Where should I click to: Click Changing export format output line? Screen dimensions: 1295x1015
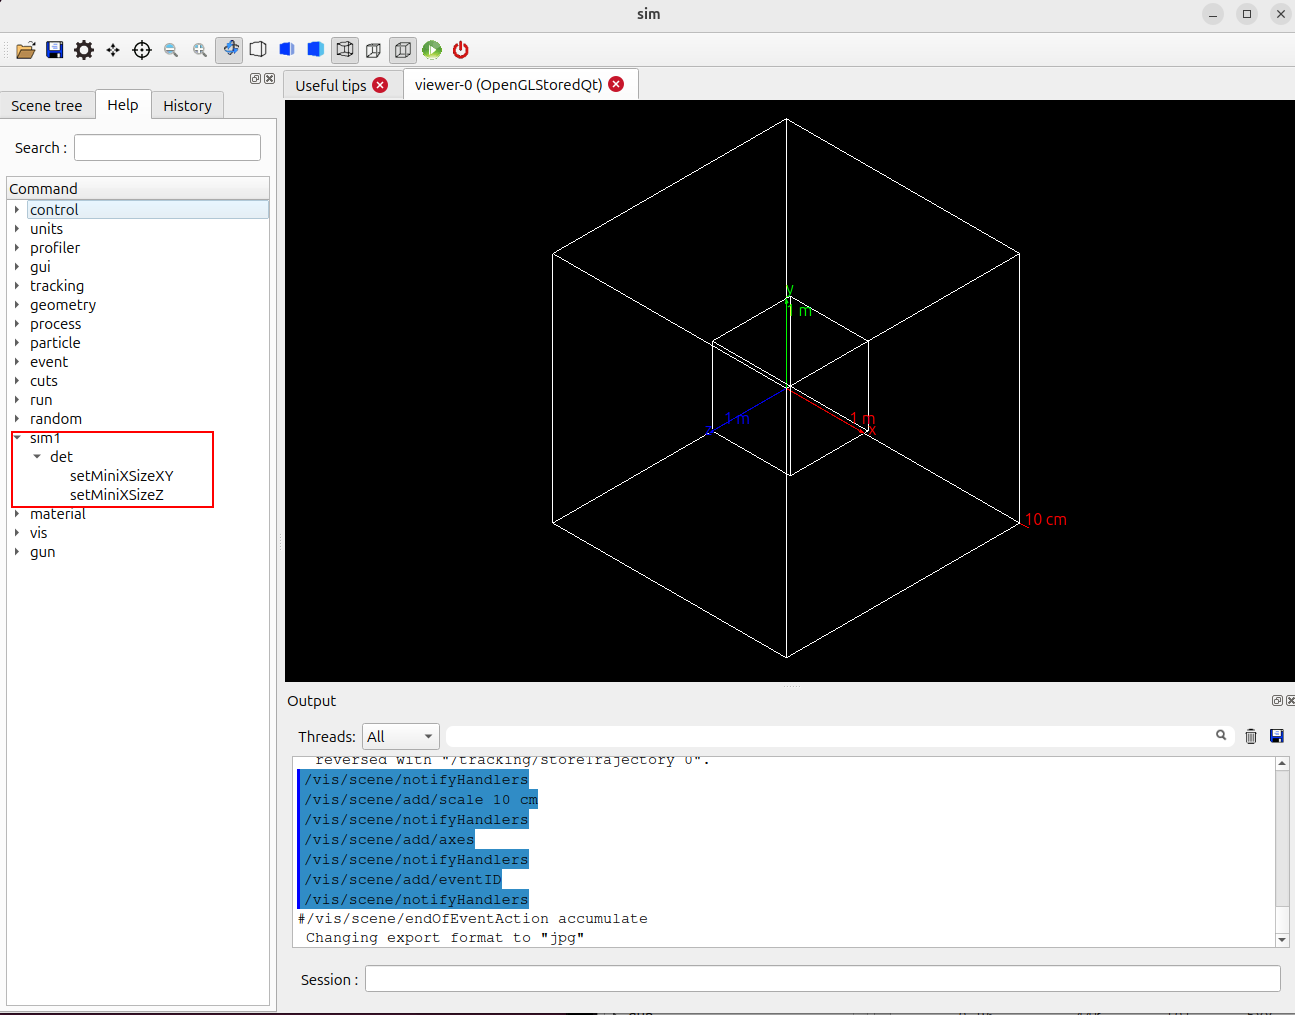pyautogui.click(x=445, y=938)
